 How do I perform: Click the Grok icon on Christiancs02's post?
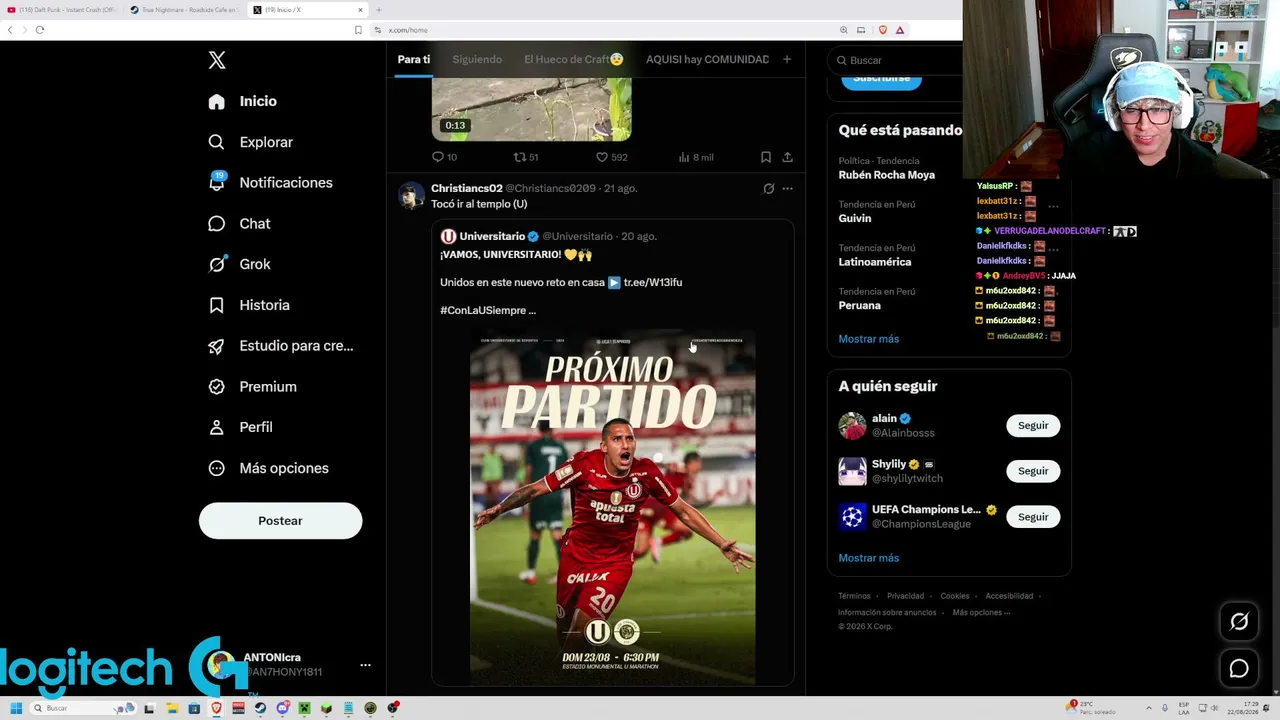(768, 188)
